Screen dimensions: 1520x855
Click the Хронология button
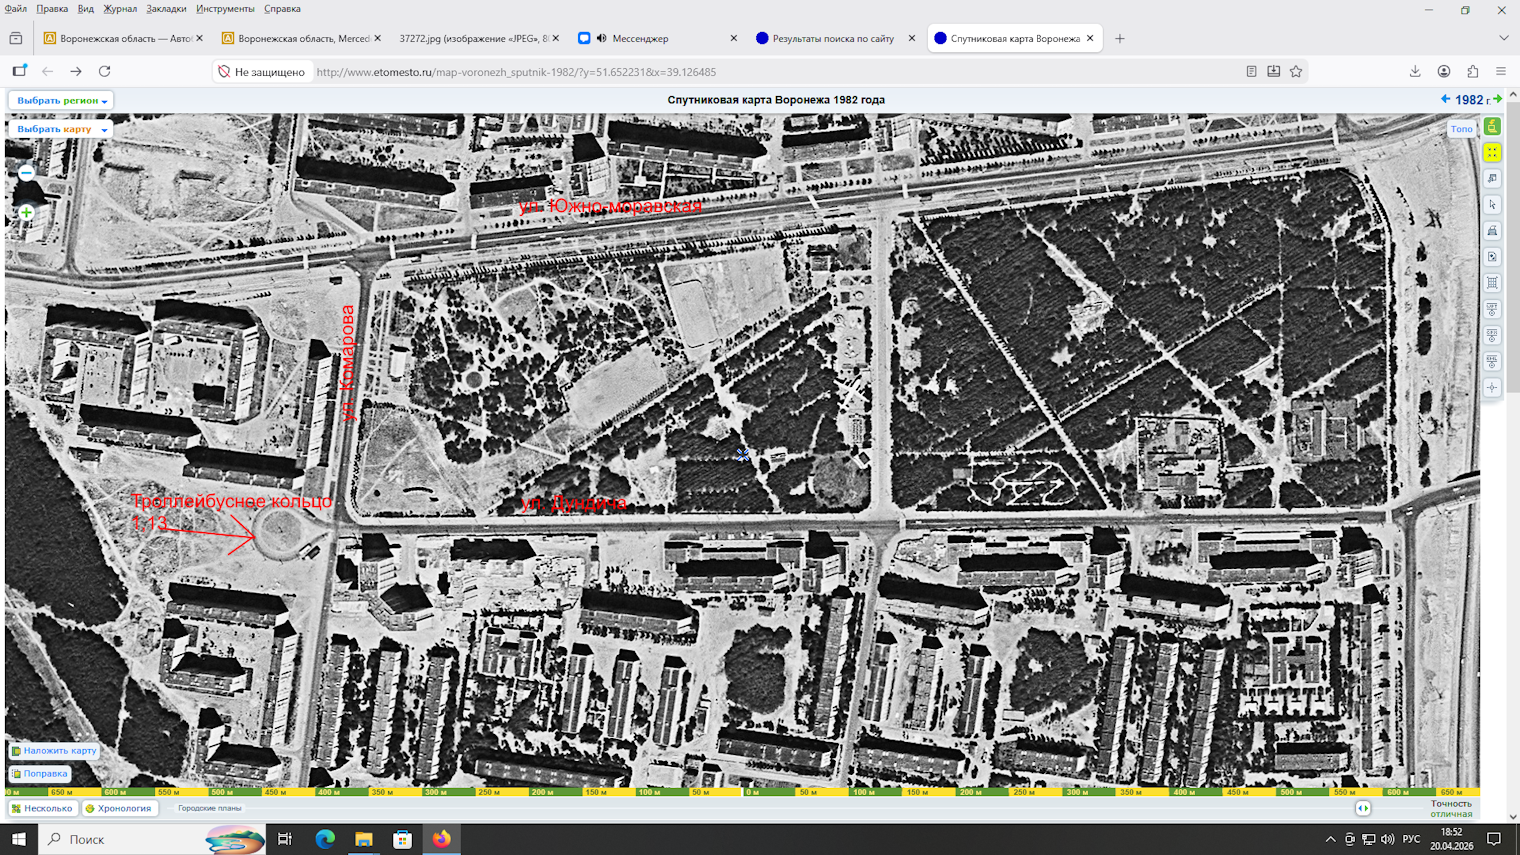pyautogui.click(x=118, y=808)
